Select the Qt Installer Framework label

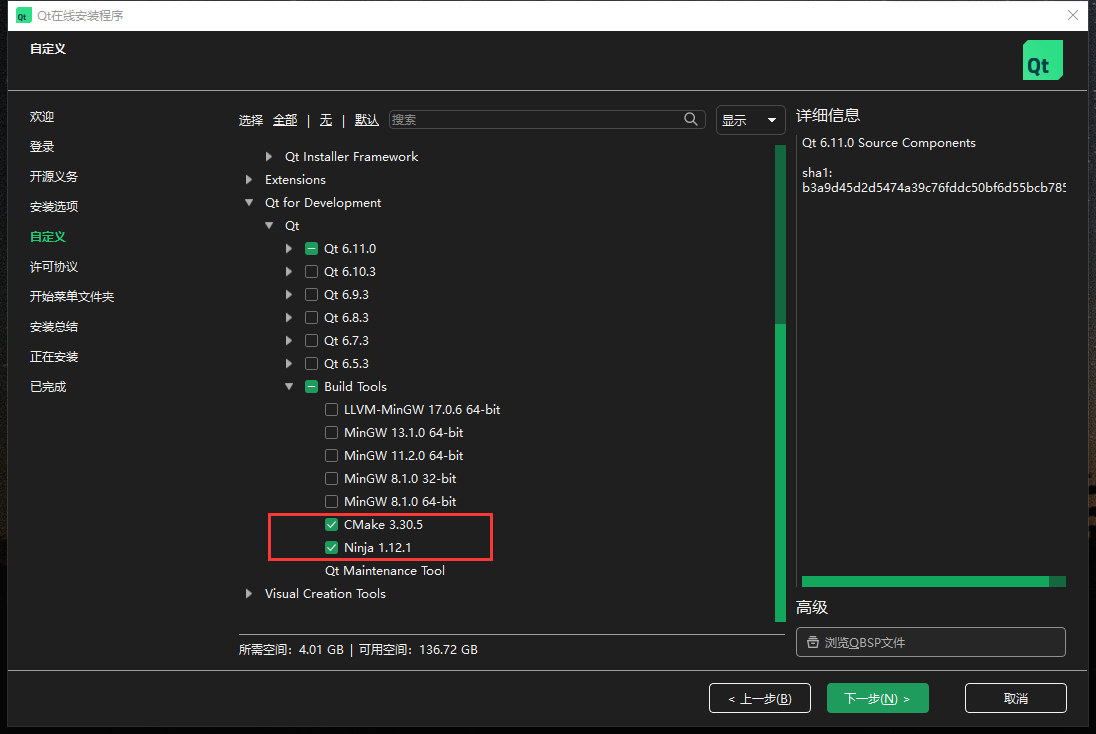tap(352, 157)
